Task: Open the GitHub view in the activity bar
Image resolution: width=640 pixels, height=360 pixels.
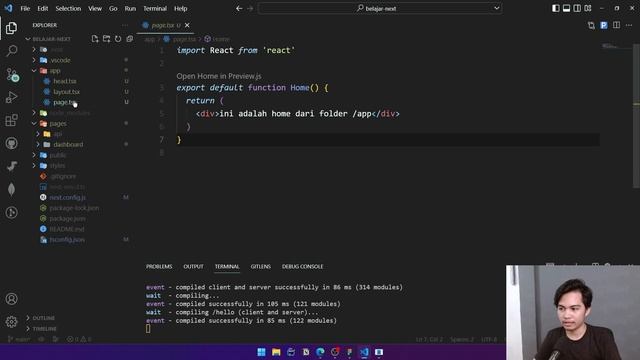Action: tap(11, 143)
